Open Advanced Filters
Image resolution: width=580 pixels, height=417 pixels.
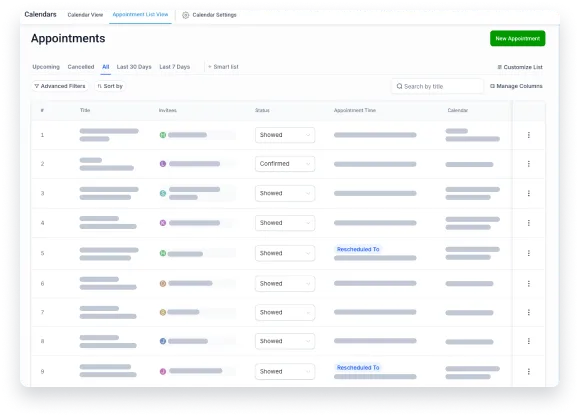pyautogui.click(x=60, y=86)
